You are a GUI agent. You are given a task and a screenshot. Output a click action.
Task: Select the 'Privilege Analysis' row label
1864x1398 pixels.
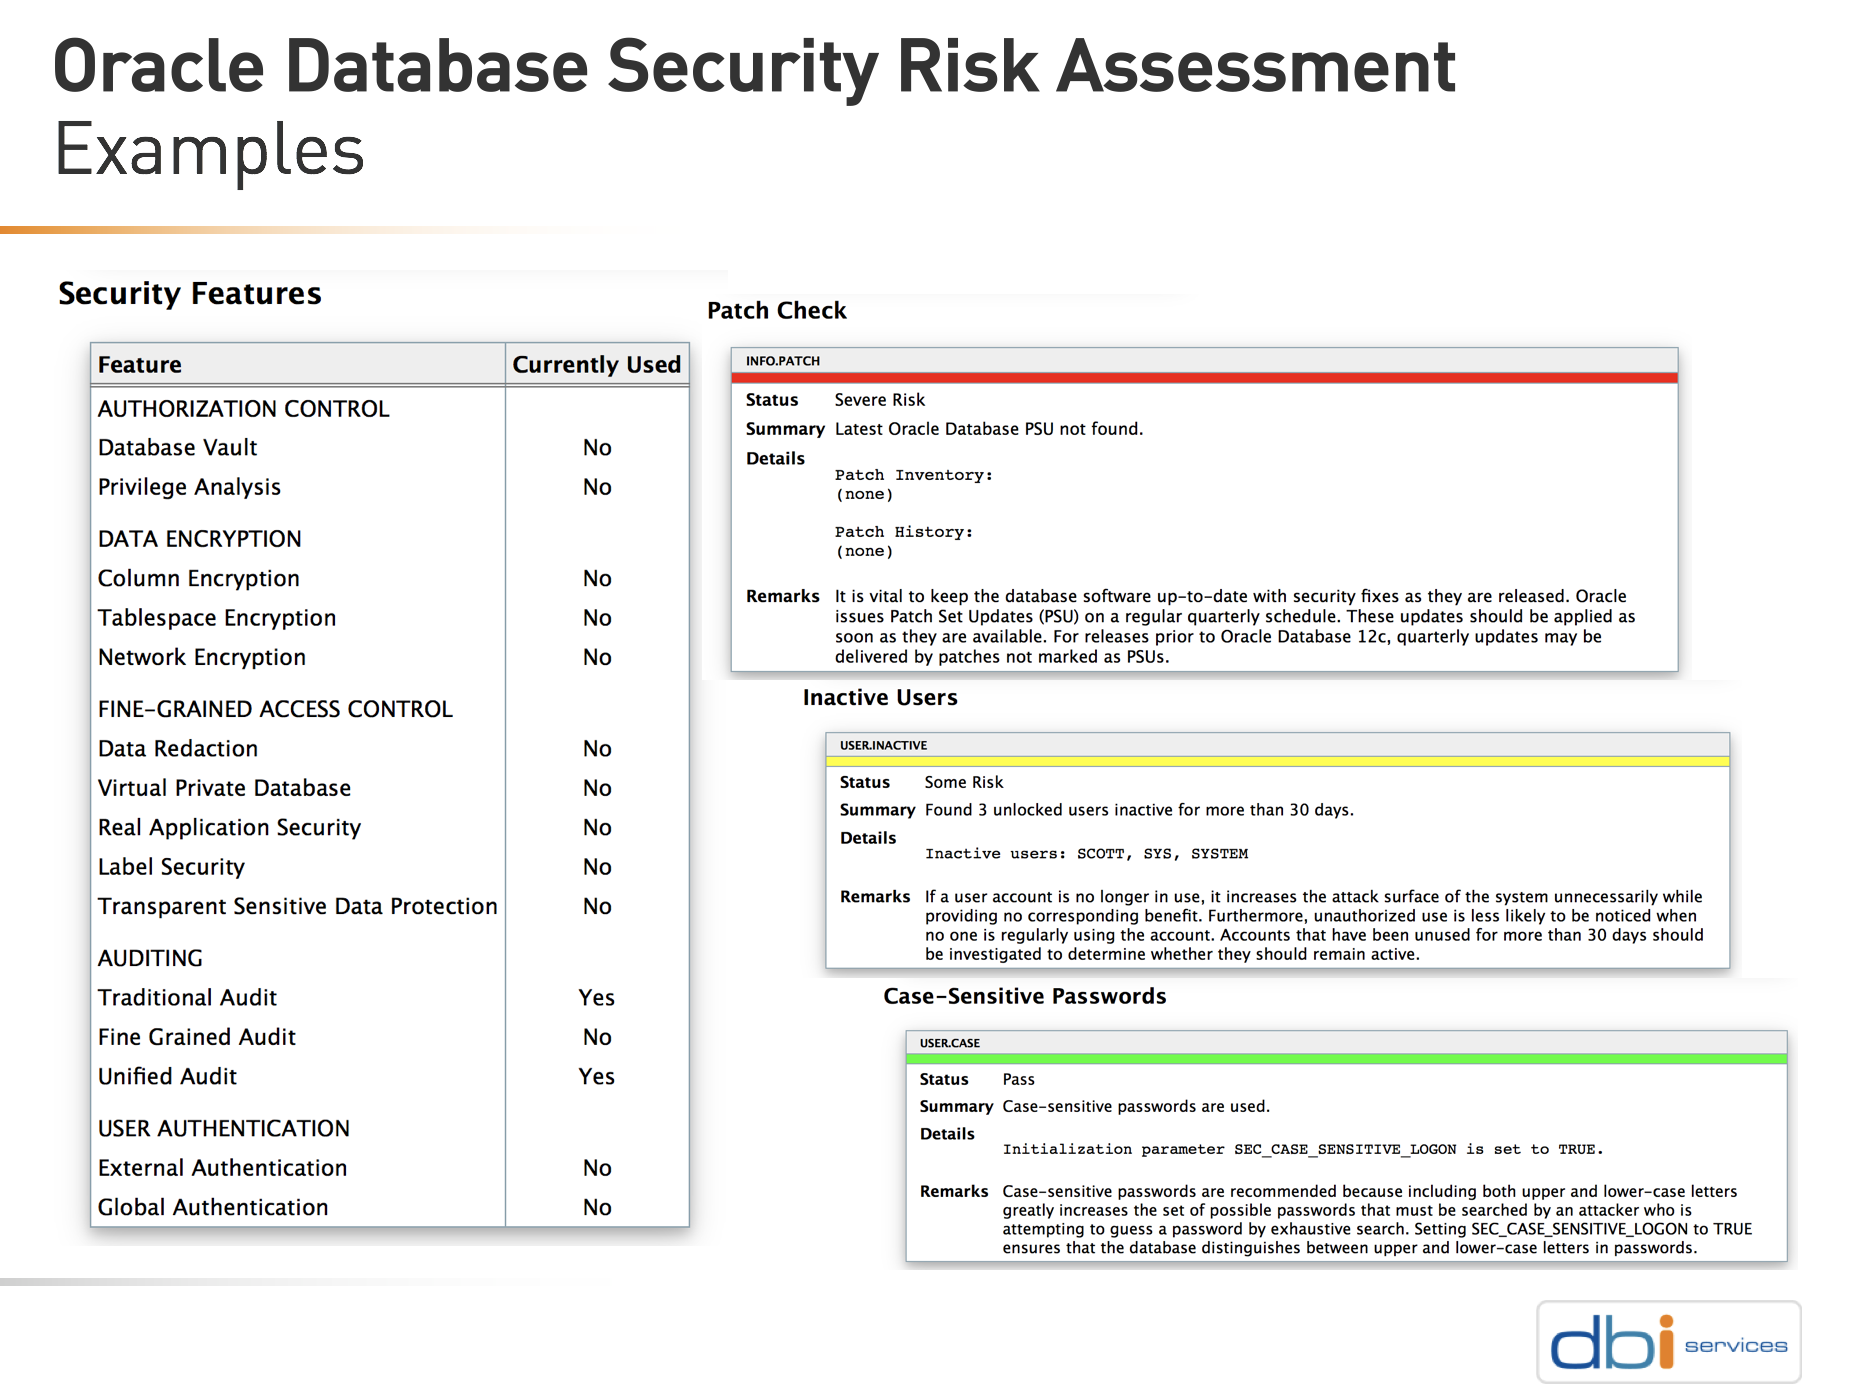[x=190, y=487]
